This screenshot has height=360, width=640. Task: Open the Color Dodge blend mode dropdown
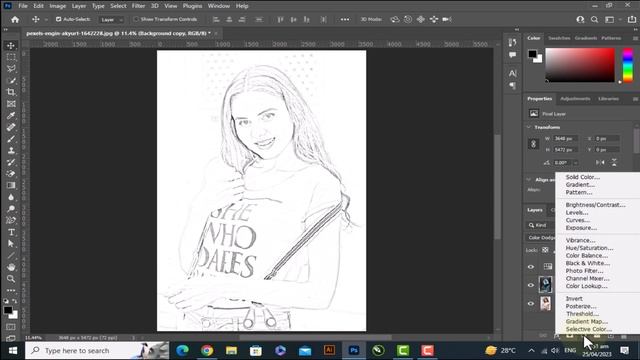coord(541,238)
